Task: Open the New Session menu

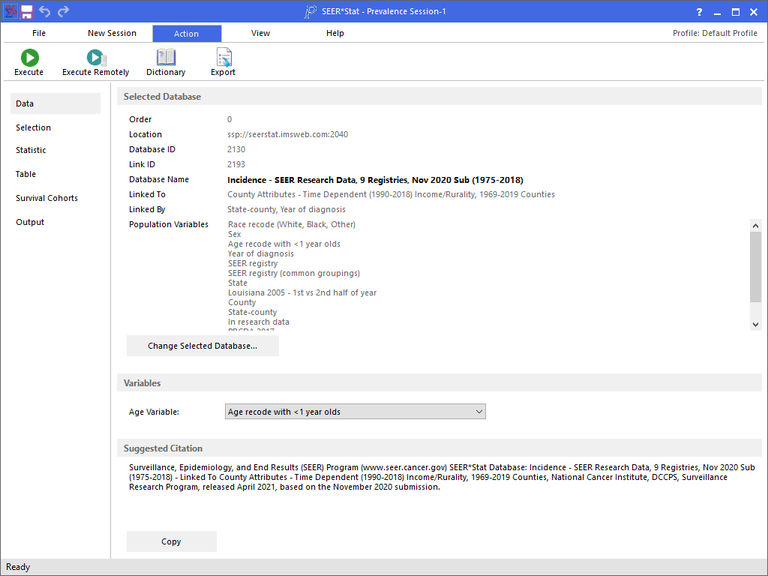Action: (112, 33)
